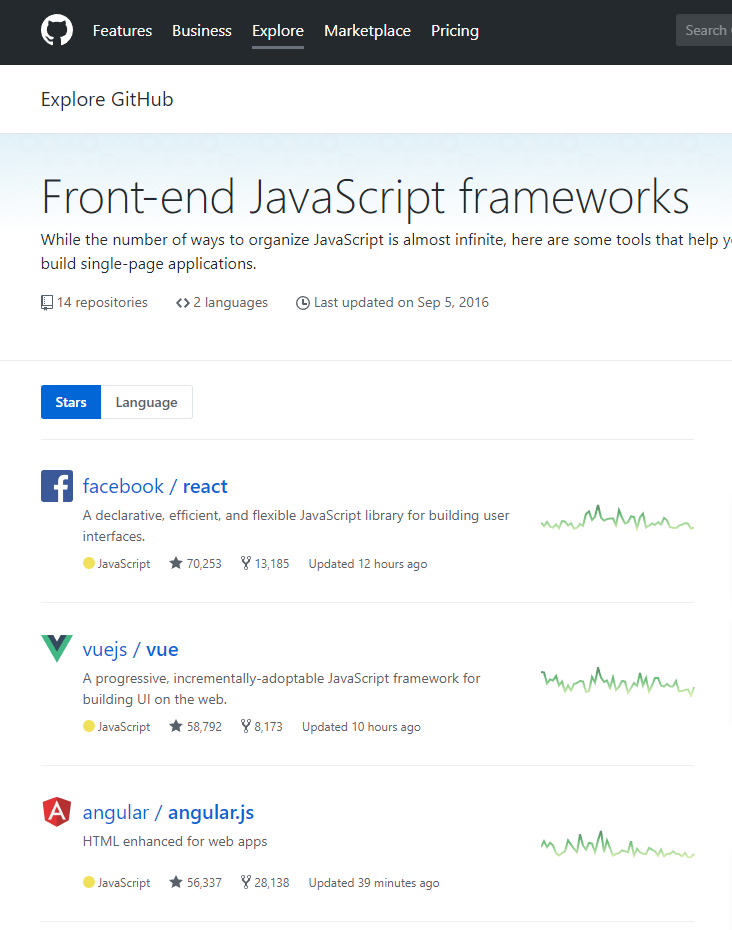Screen dimensions: 732x930
Task: Click the GitHub Octocat logo
Action: [x=56, y=30]
